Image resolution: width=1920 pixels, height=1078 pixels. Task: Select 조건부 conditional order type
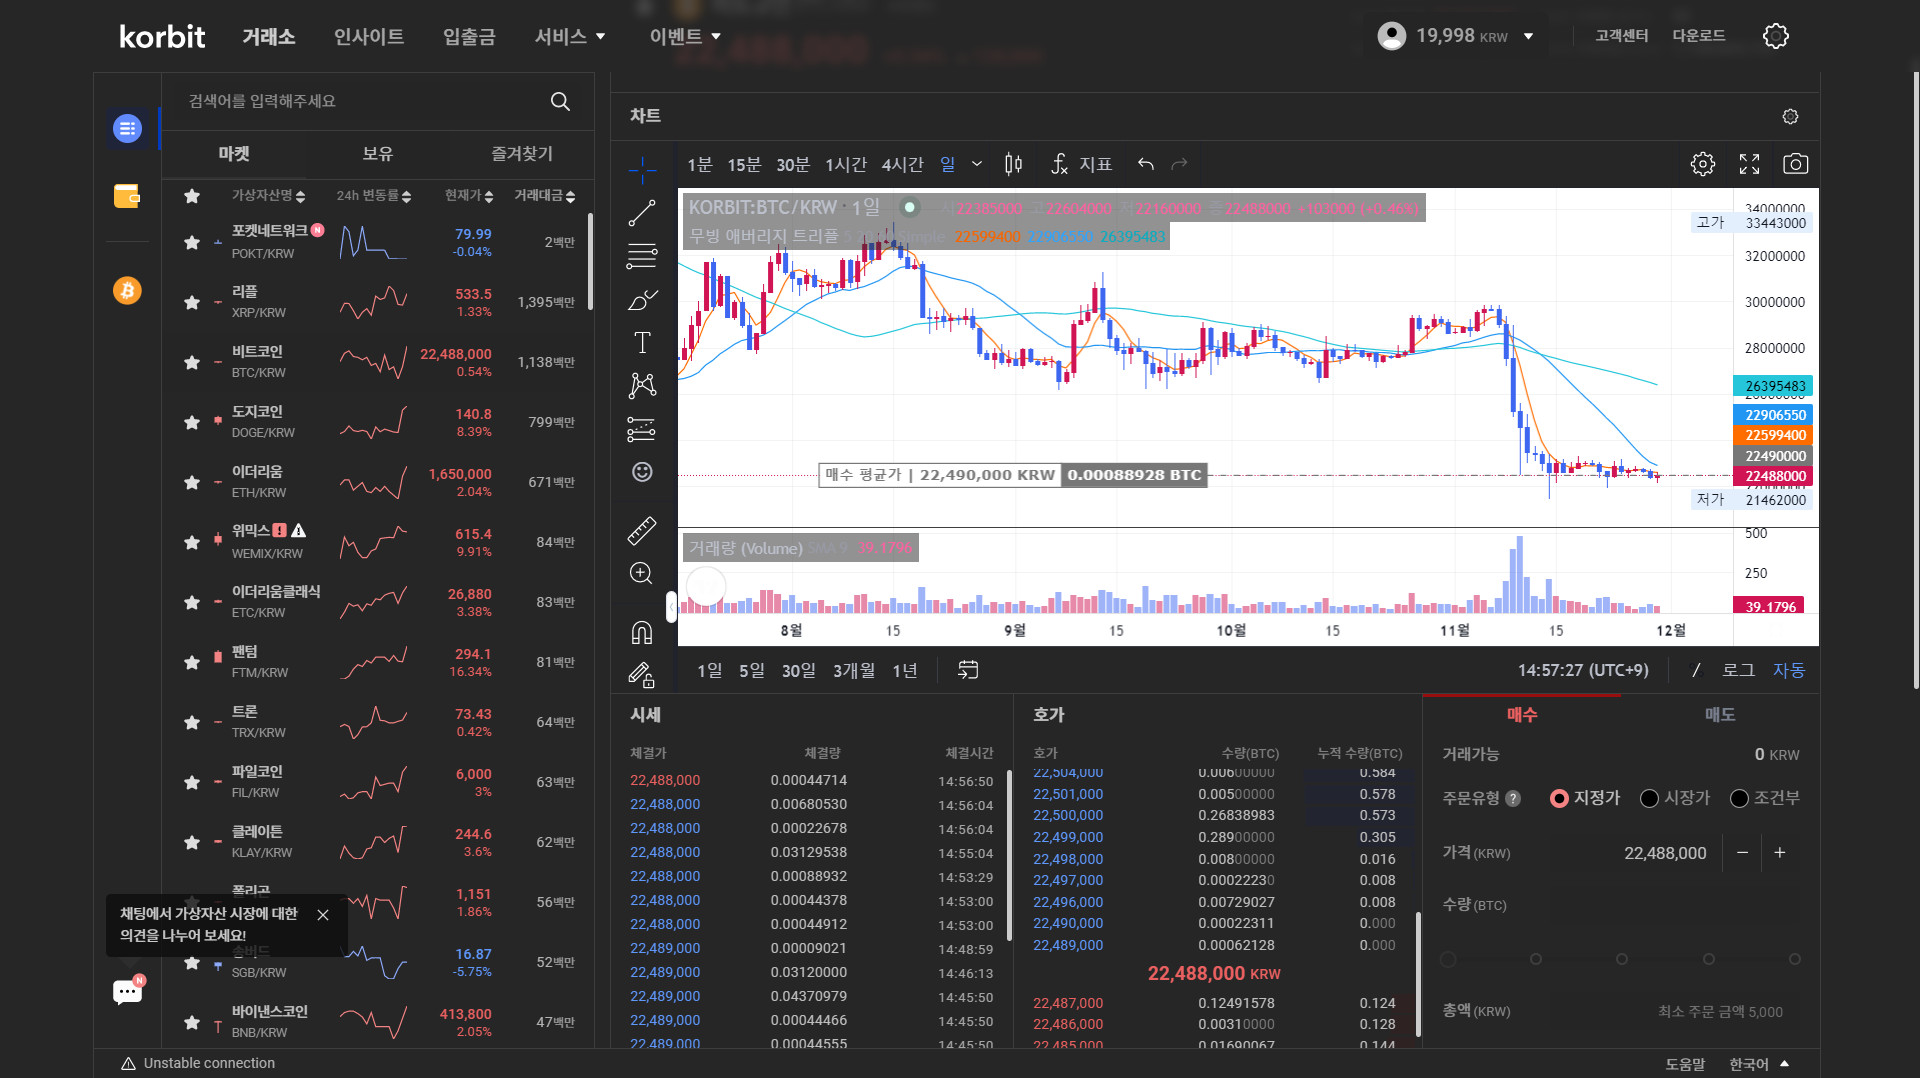pos(1765,798)
